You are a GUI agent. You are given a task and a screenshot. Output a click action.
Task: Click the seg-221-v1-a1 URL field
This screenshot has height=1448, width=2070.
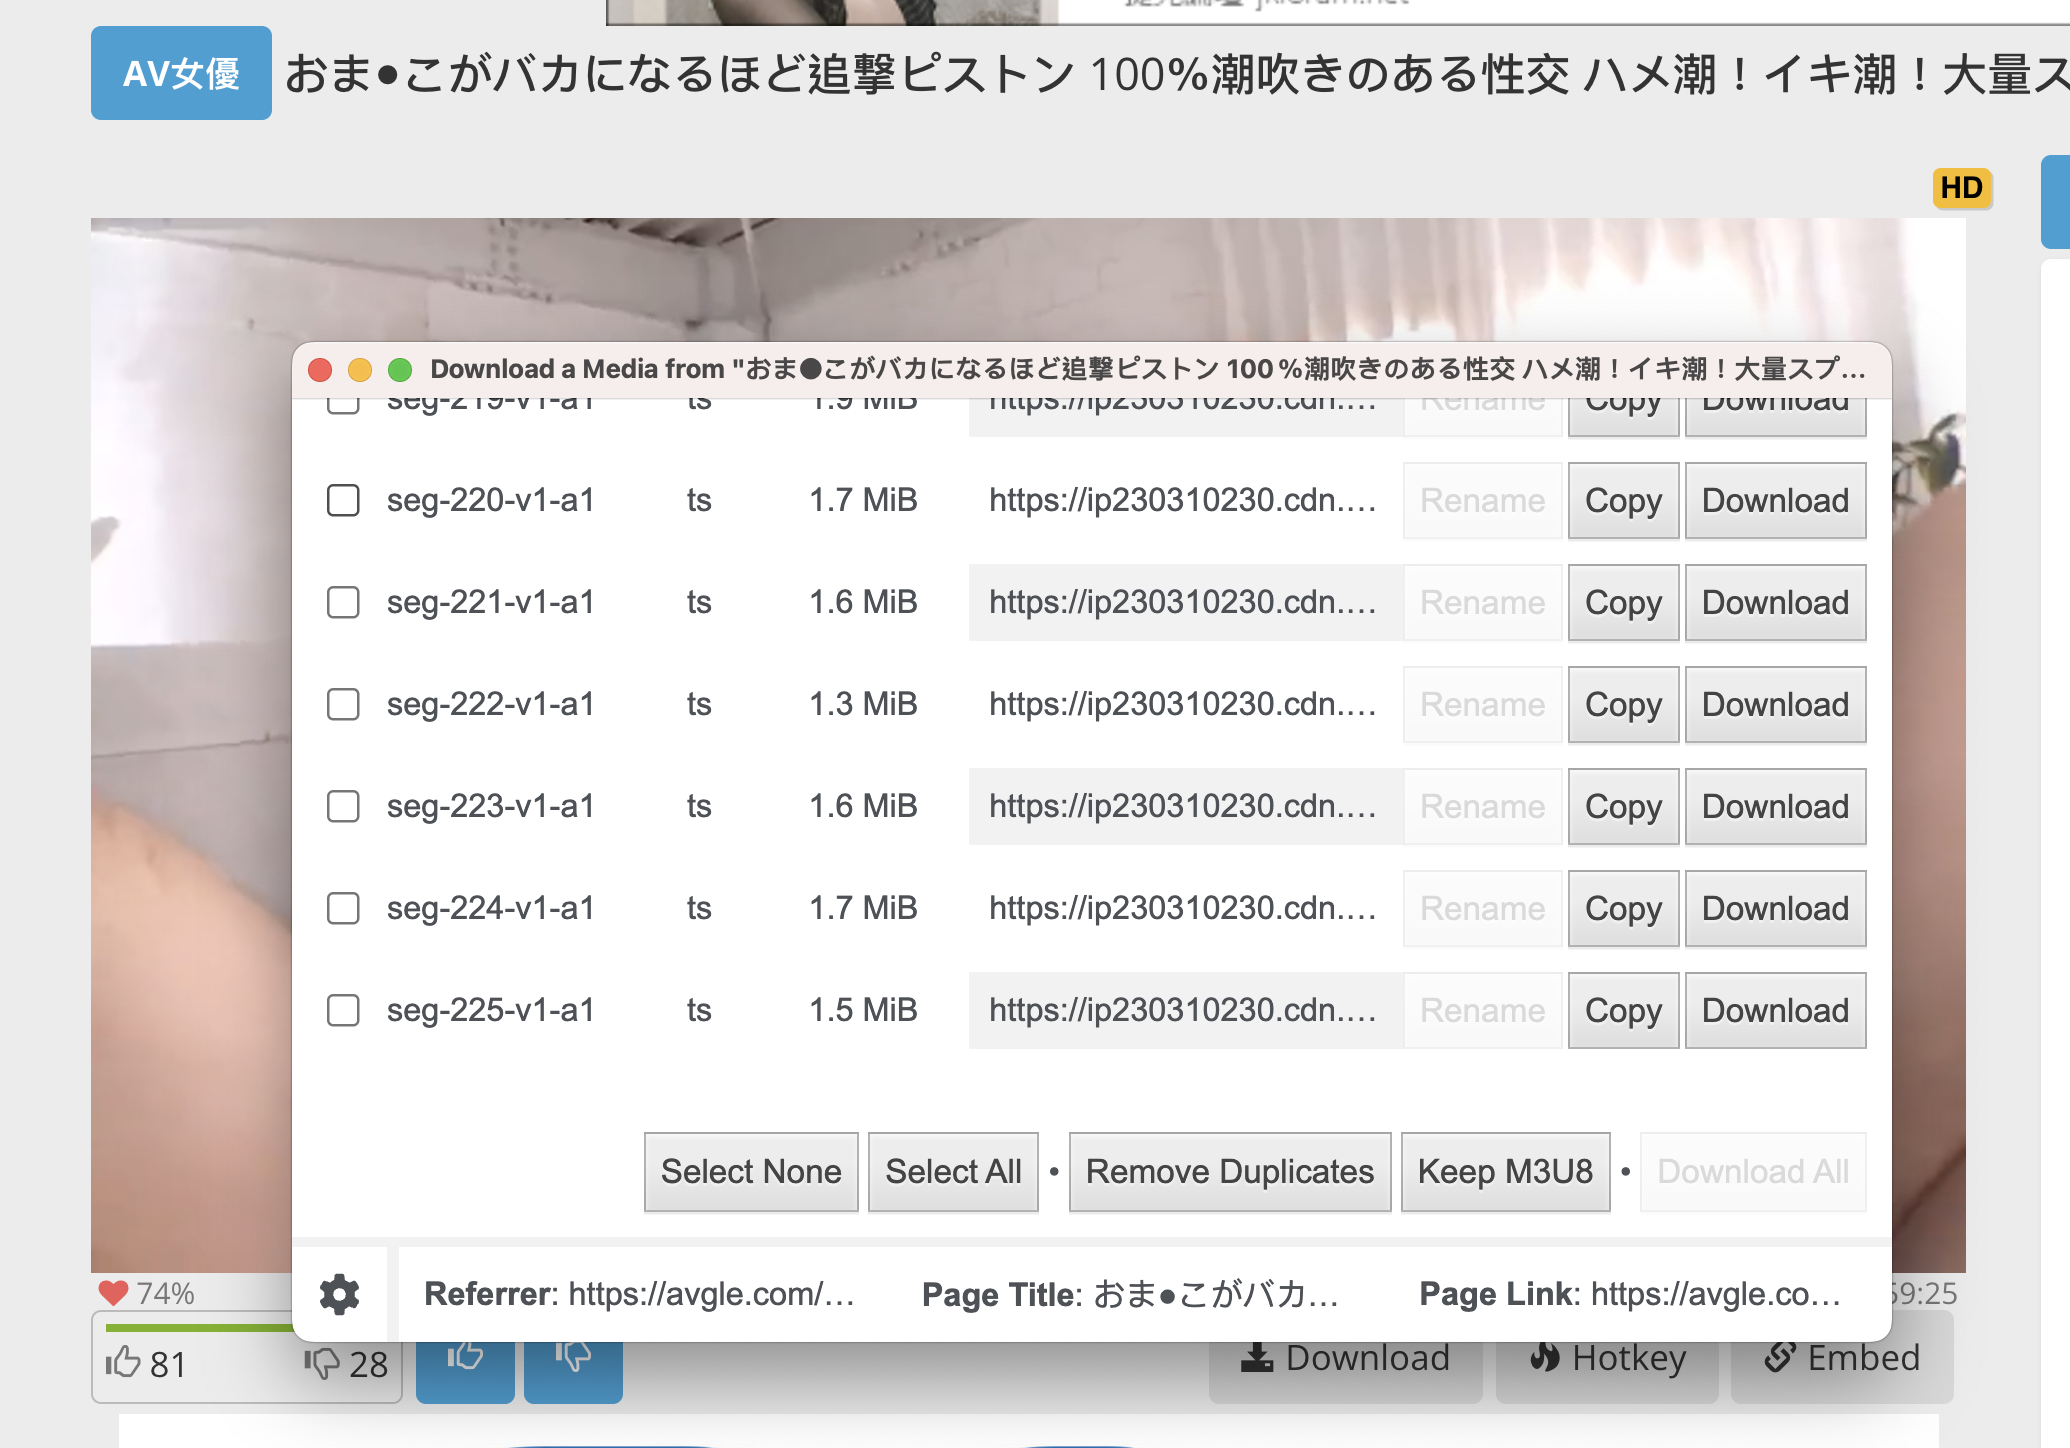click(1184, 603)
